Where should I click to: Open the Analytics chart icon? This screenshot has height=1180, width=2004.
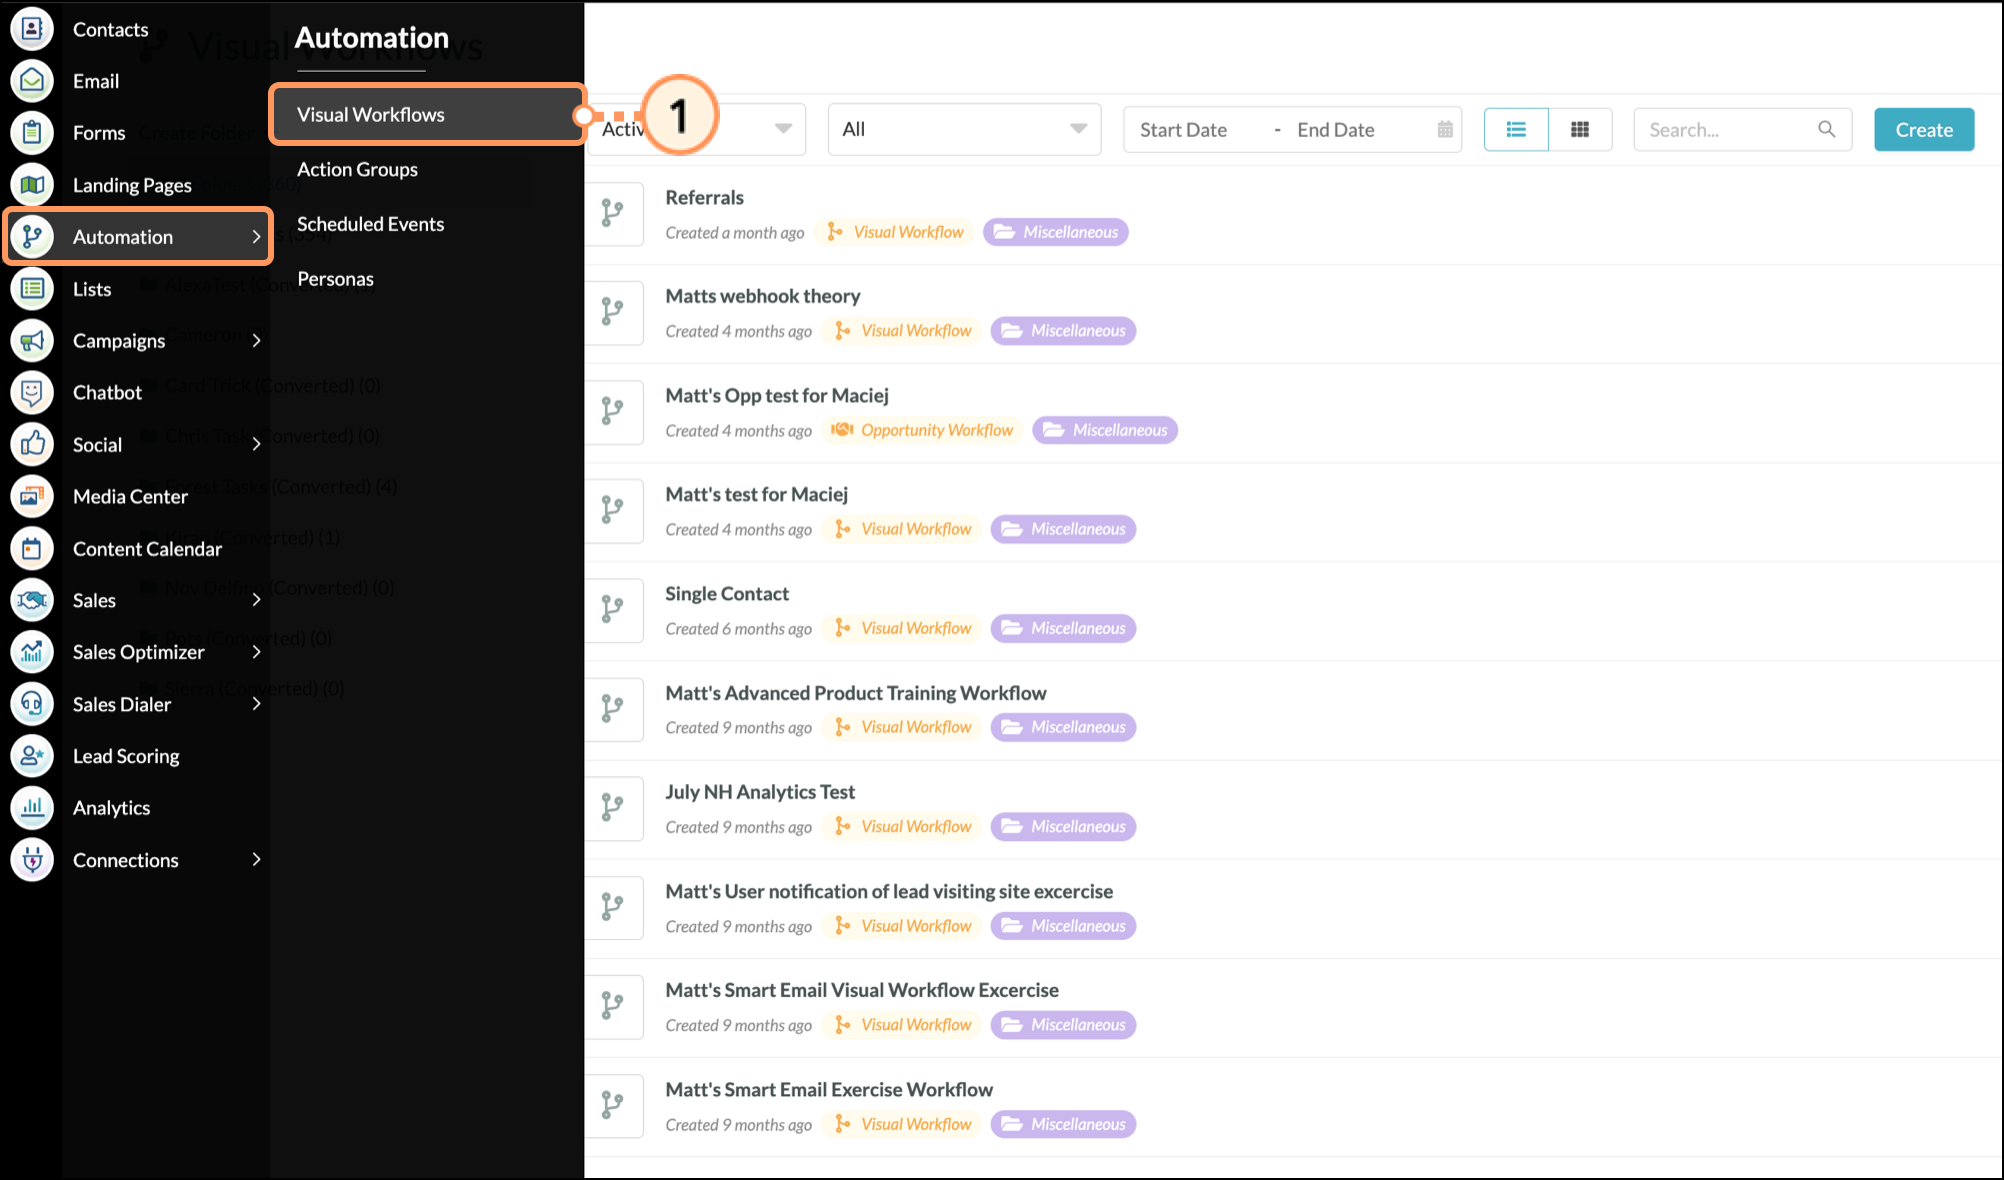[x=32, y=808]
